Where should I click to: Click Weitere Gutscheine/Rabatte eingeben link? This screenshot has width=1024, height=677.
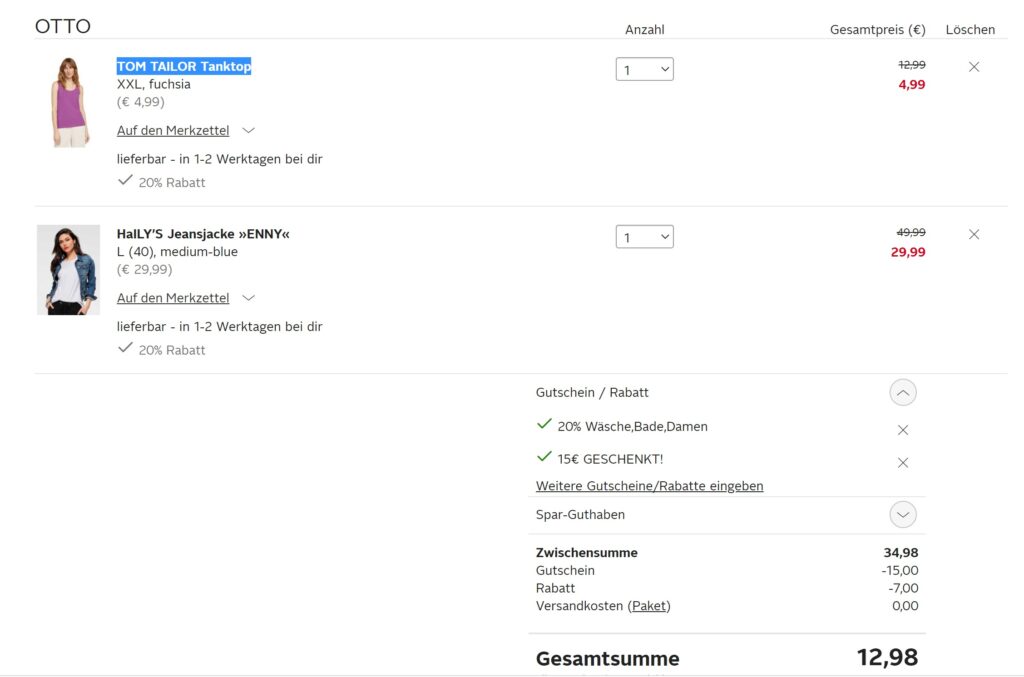pyautogui.click(x=649, y=486)
